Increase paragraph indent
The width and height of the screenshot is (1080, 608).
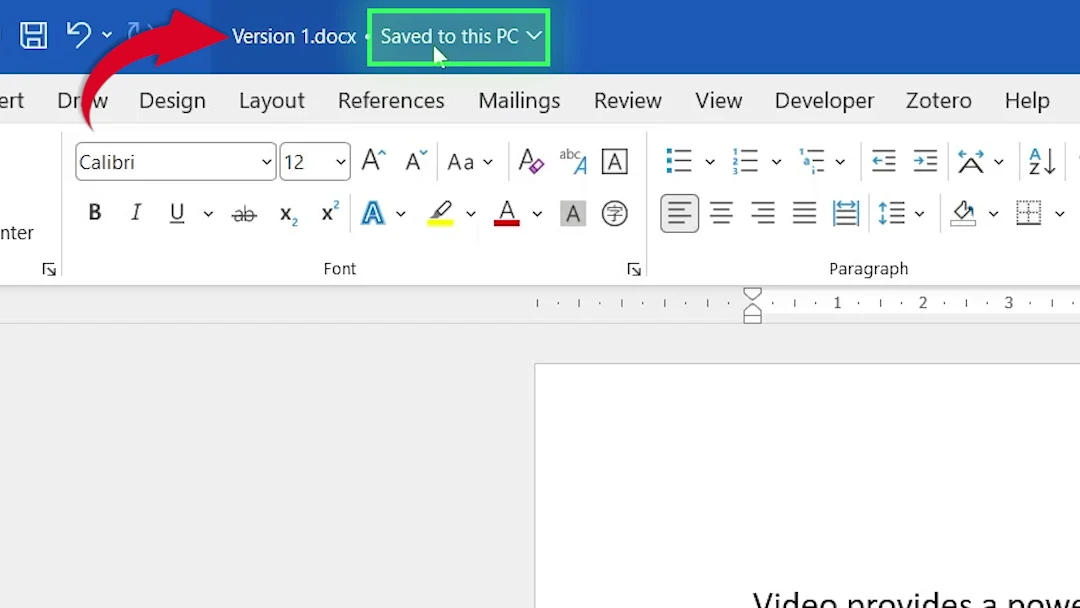pyautogui.click(x=925, y=161)
